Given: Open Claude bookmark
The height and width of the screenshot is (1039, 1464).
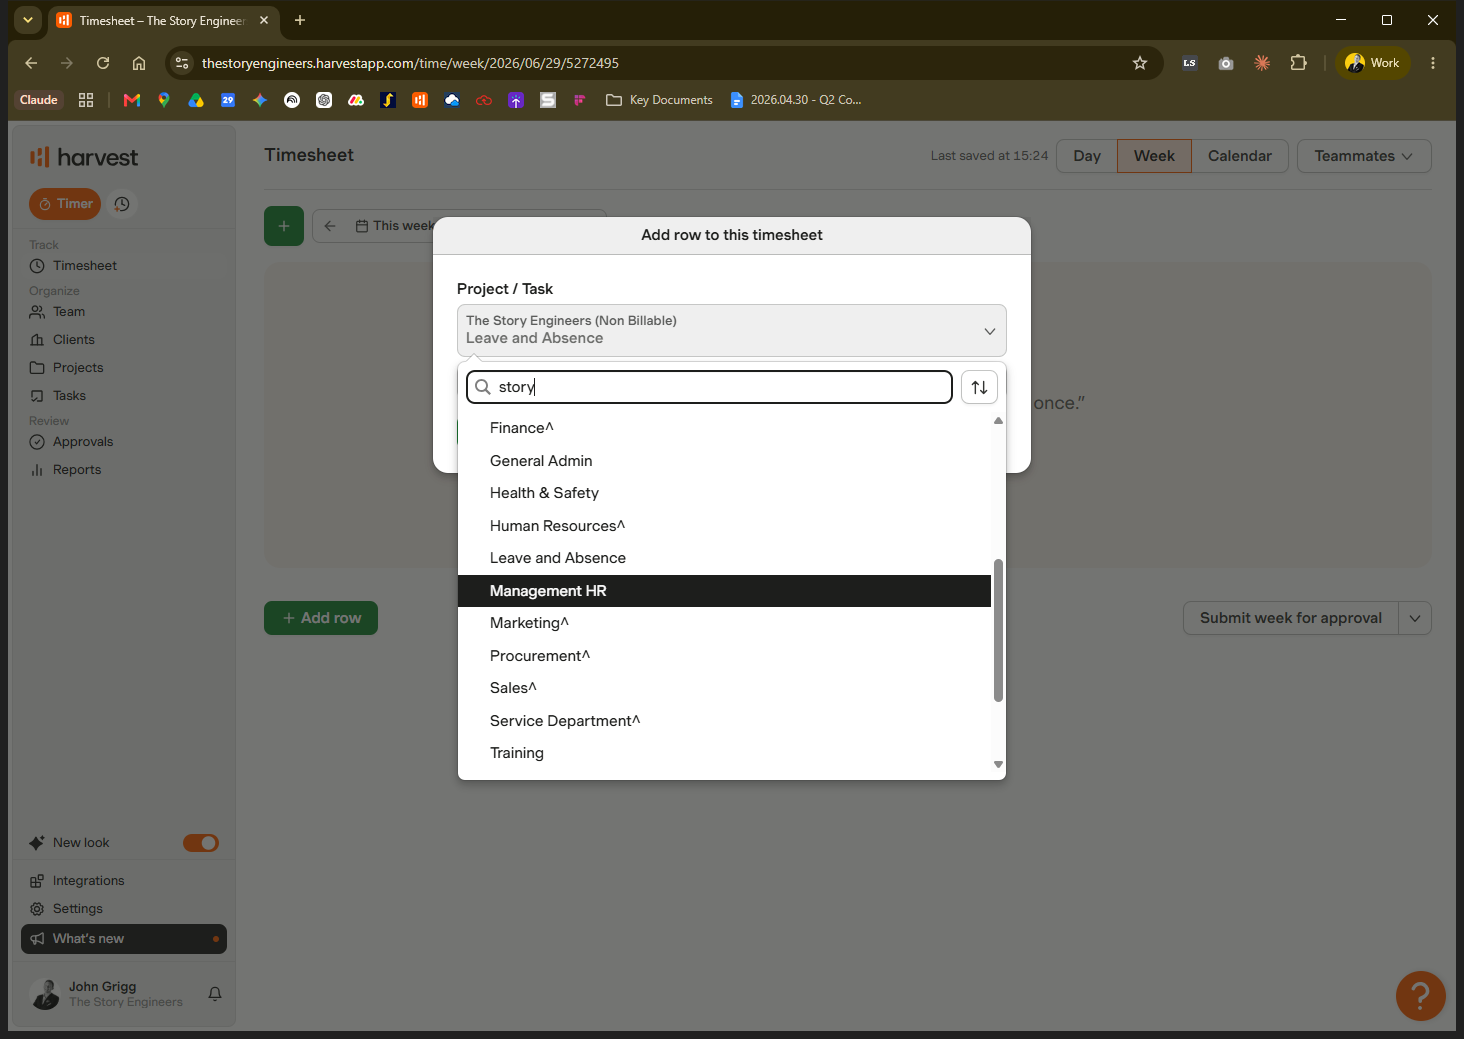Looking at the screenshot, I should (39, 100).
